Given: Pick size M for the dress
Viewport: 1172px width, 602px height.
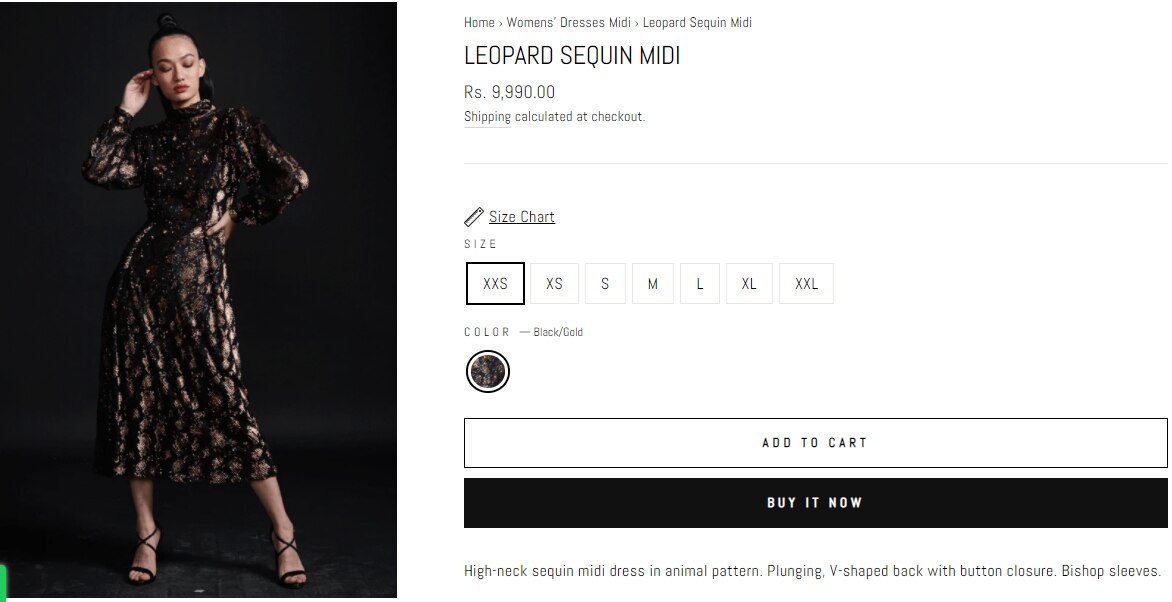Looking at the screenshot, I should [x=652, y=283].
